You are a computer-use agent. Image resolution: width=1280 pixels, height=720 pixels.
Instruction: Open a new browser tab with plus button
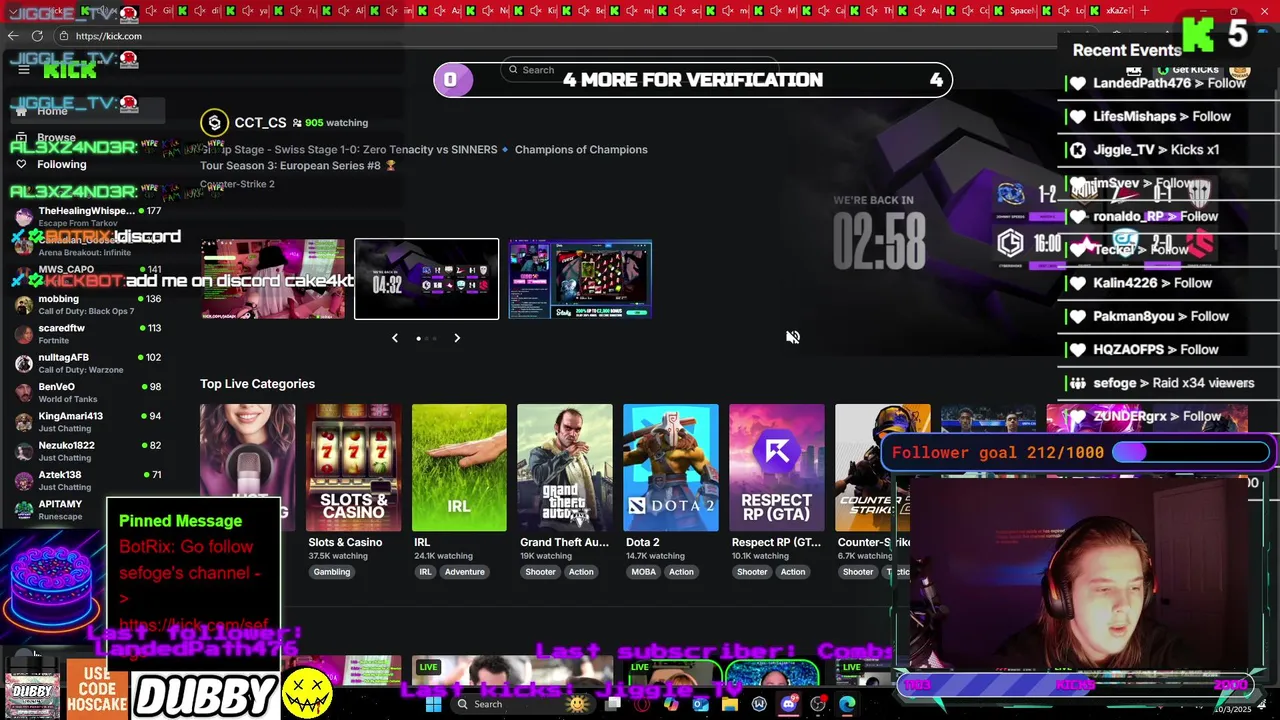(1144, 11)
